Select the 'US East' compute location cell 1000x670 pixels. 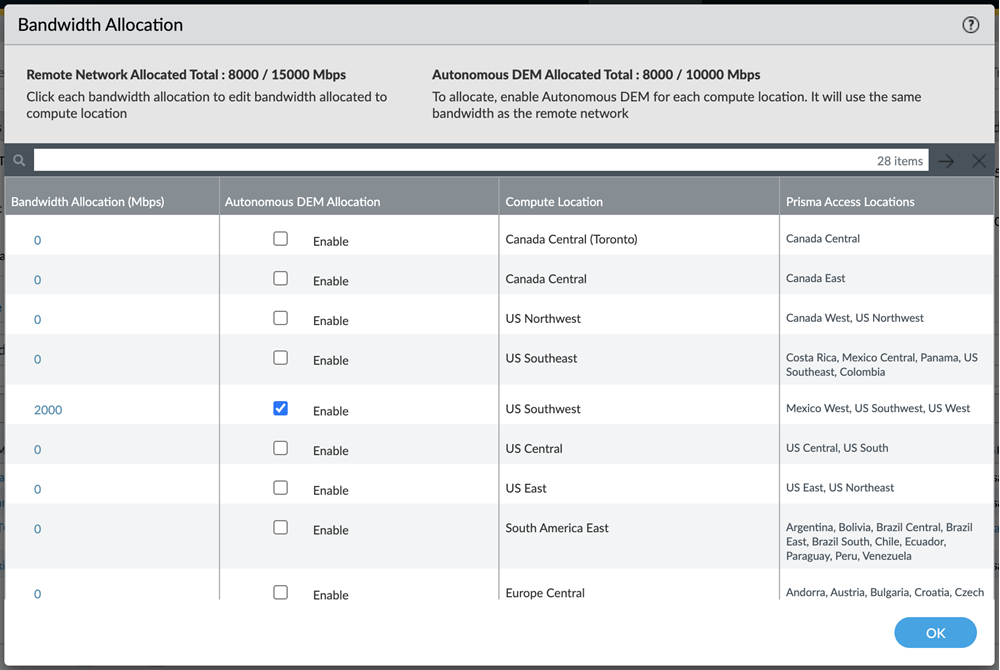526,488
